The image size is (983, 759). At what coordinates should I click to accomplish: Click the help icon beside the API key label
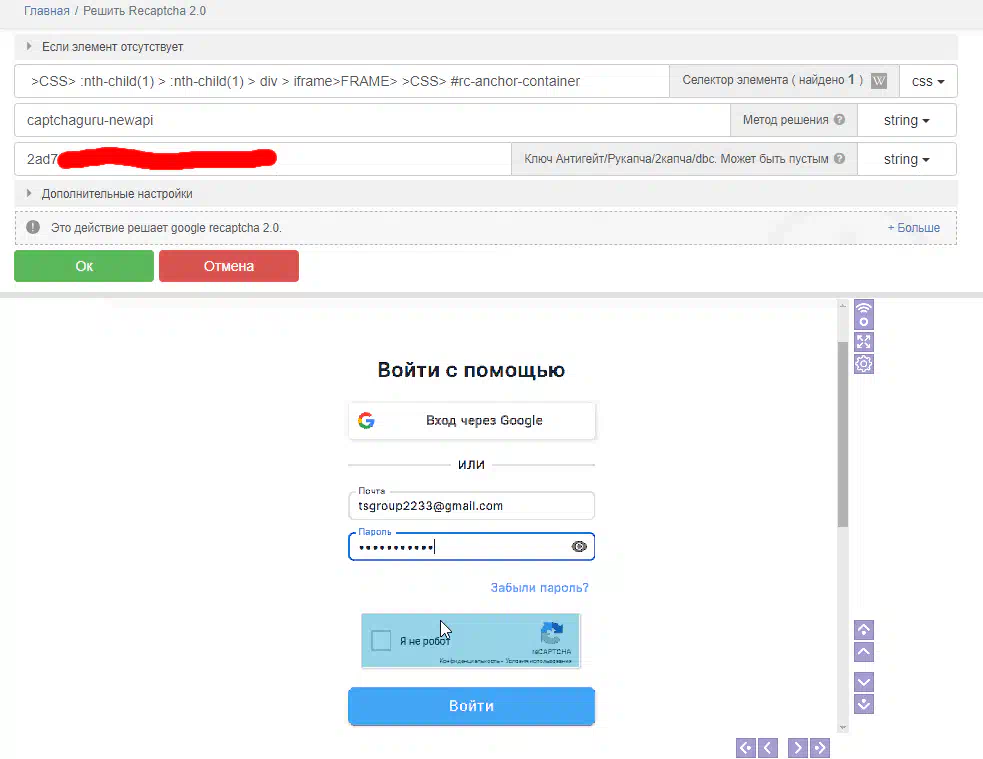[839, 159]
